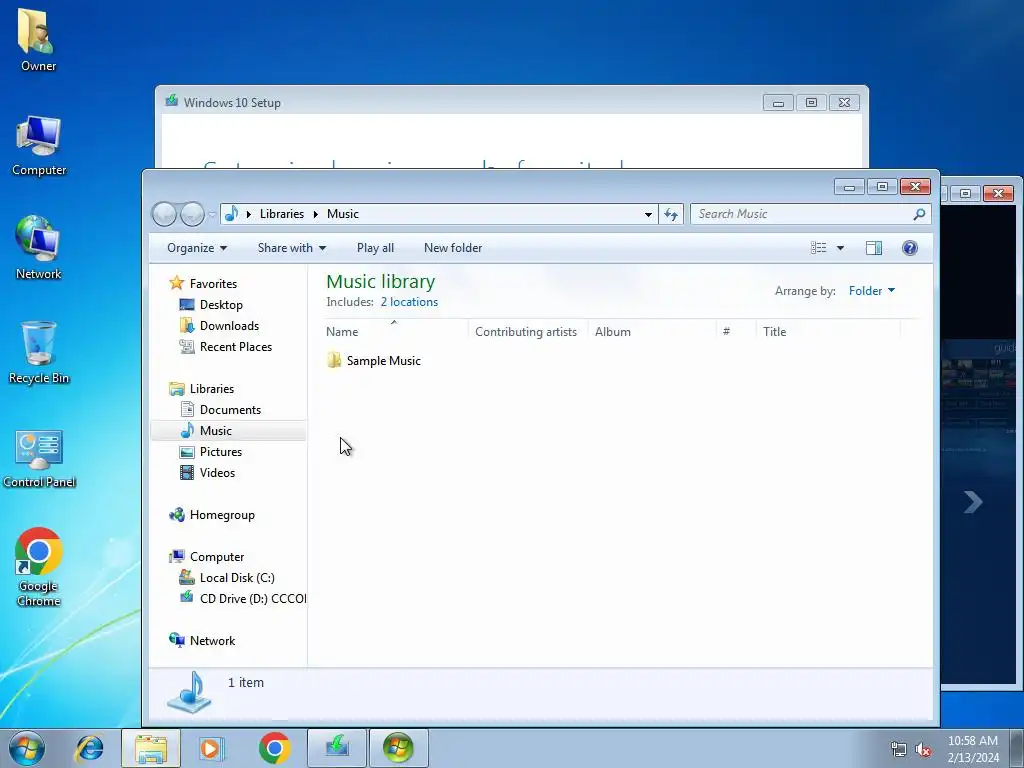Select Music library in sidebar

tap(228, 430)
